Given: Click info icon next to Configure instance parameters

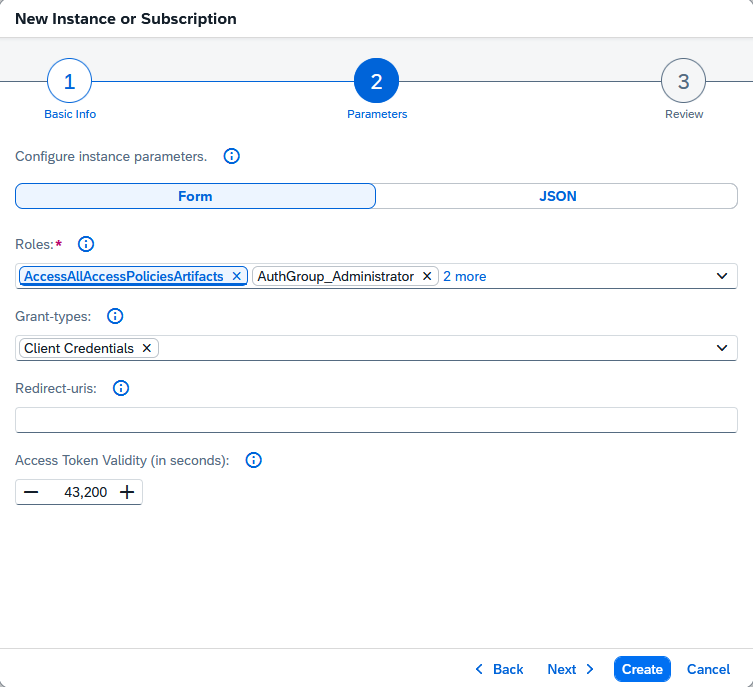Looking at the screenshot, I should tap(232, 156).
